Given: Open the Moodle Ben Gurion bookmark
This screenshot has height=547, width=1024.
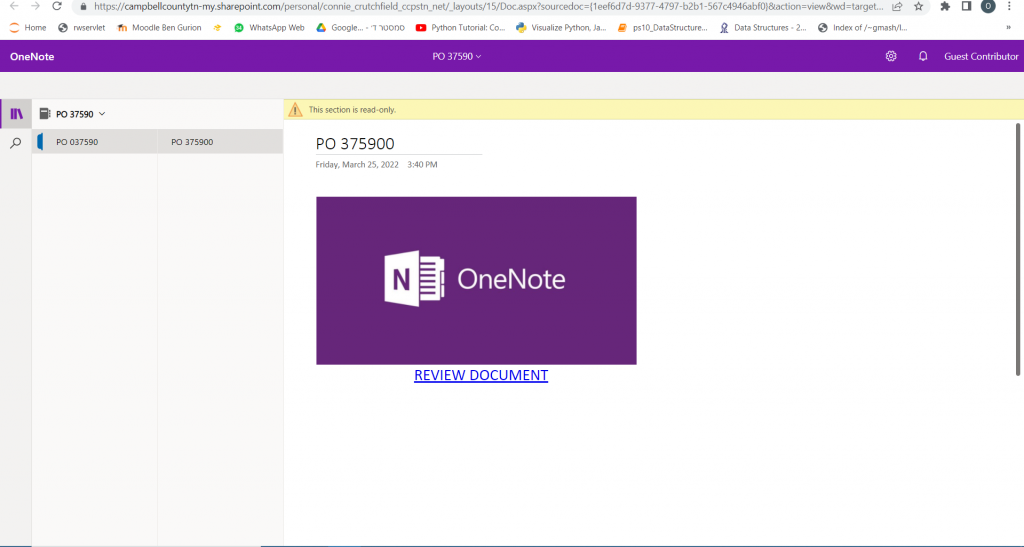Looking at the screenshot, I should click(159, 27).
